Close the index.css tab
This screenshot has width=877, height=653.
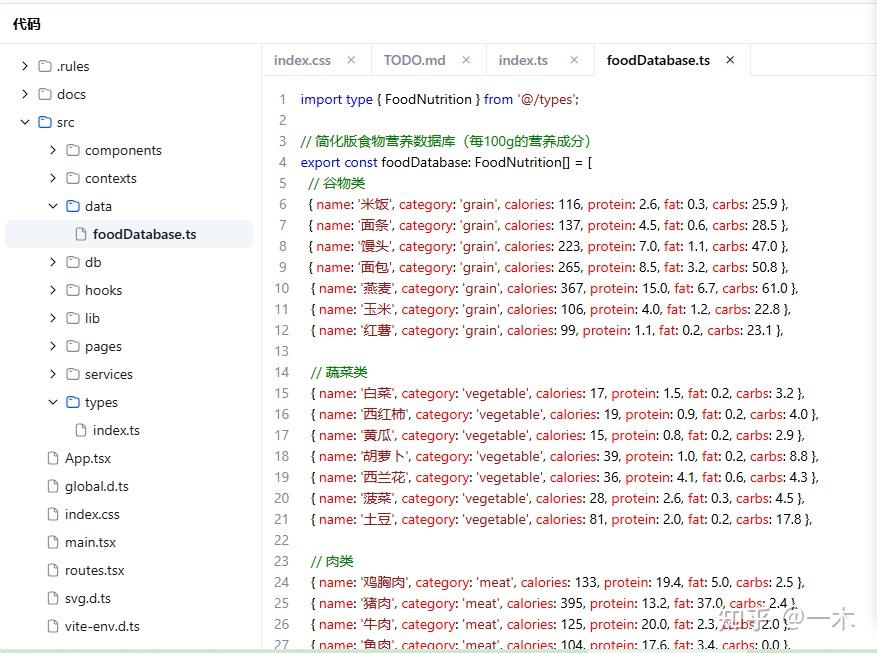click(351, 60)
